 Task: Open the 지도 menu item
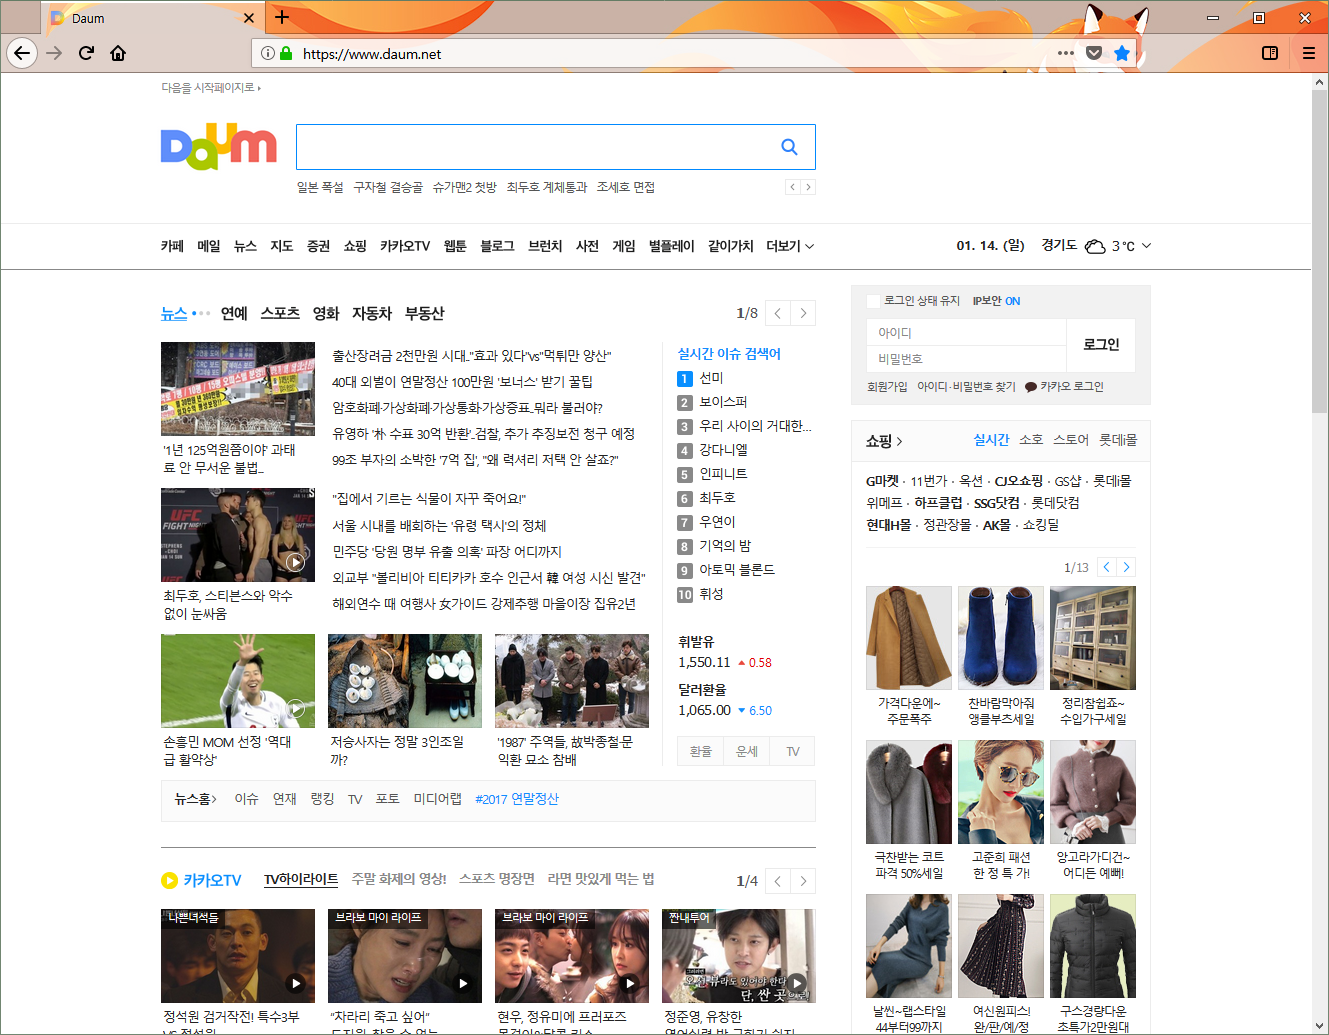coord(282,246)
